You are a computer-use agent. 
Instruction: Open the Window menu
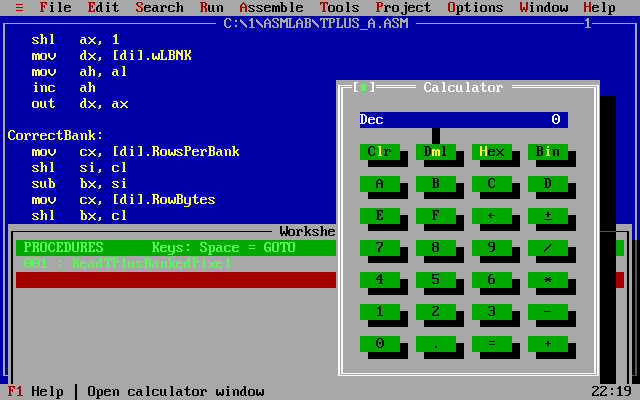tap(544, 7)
